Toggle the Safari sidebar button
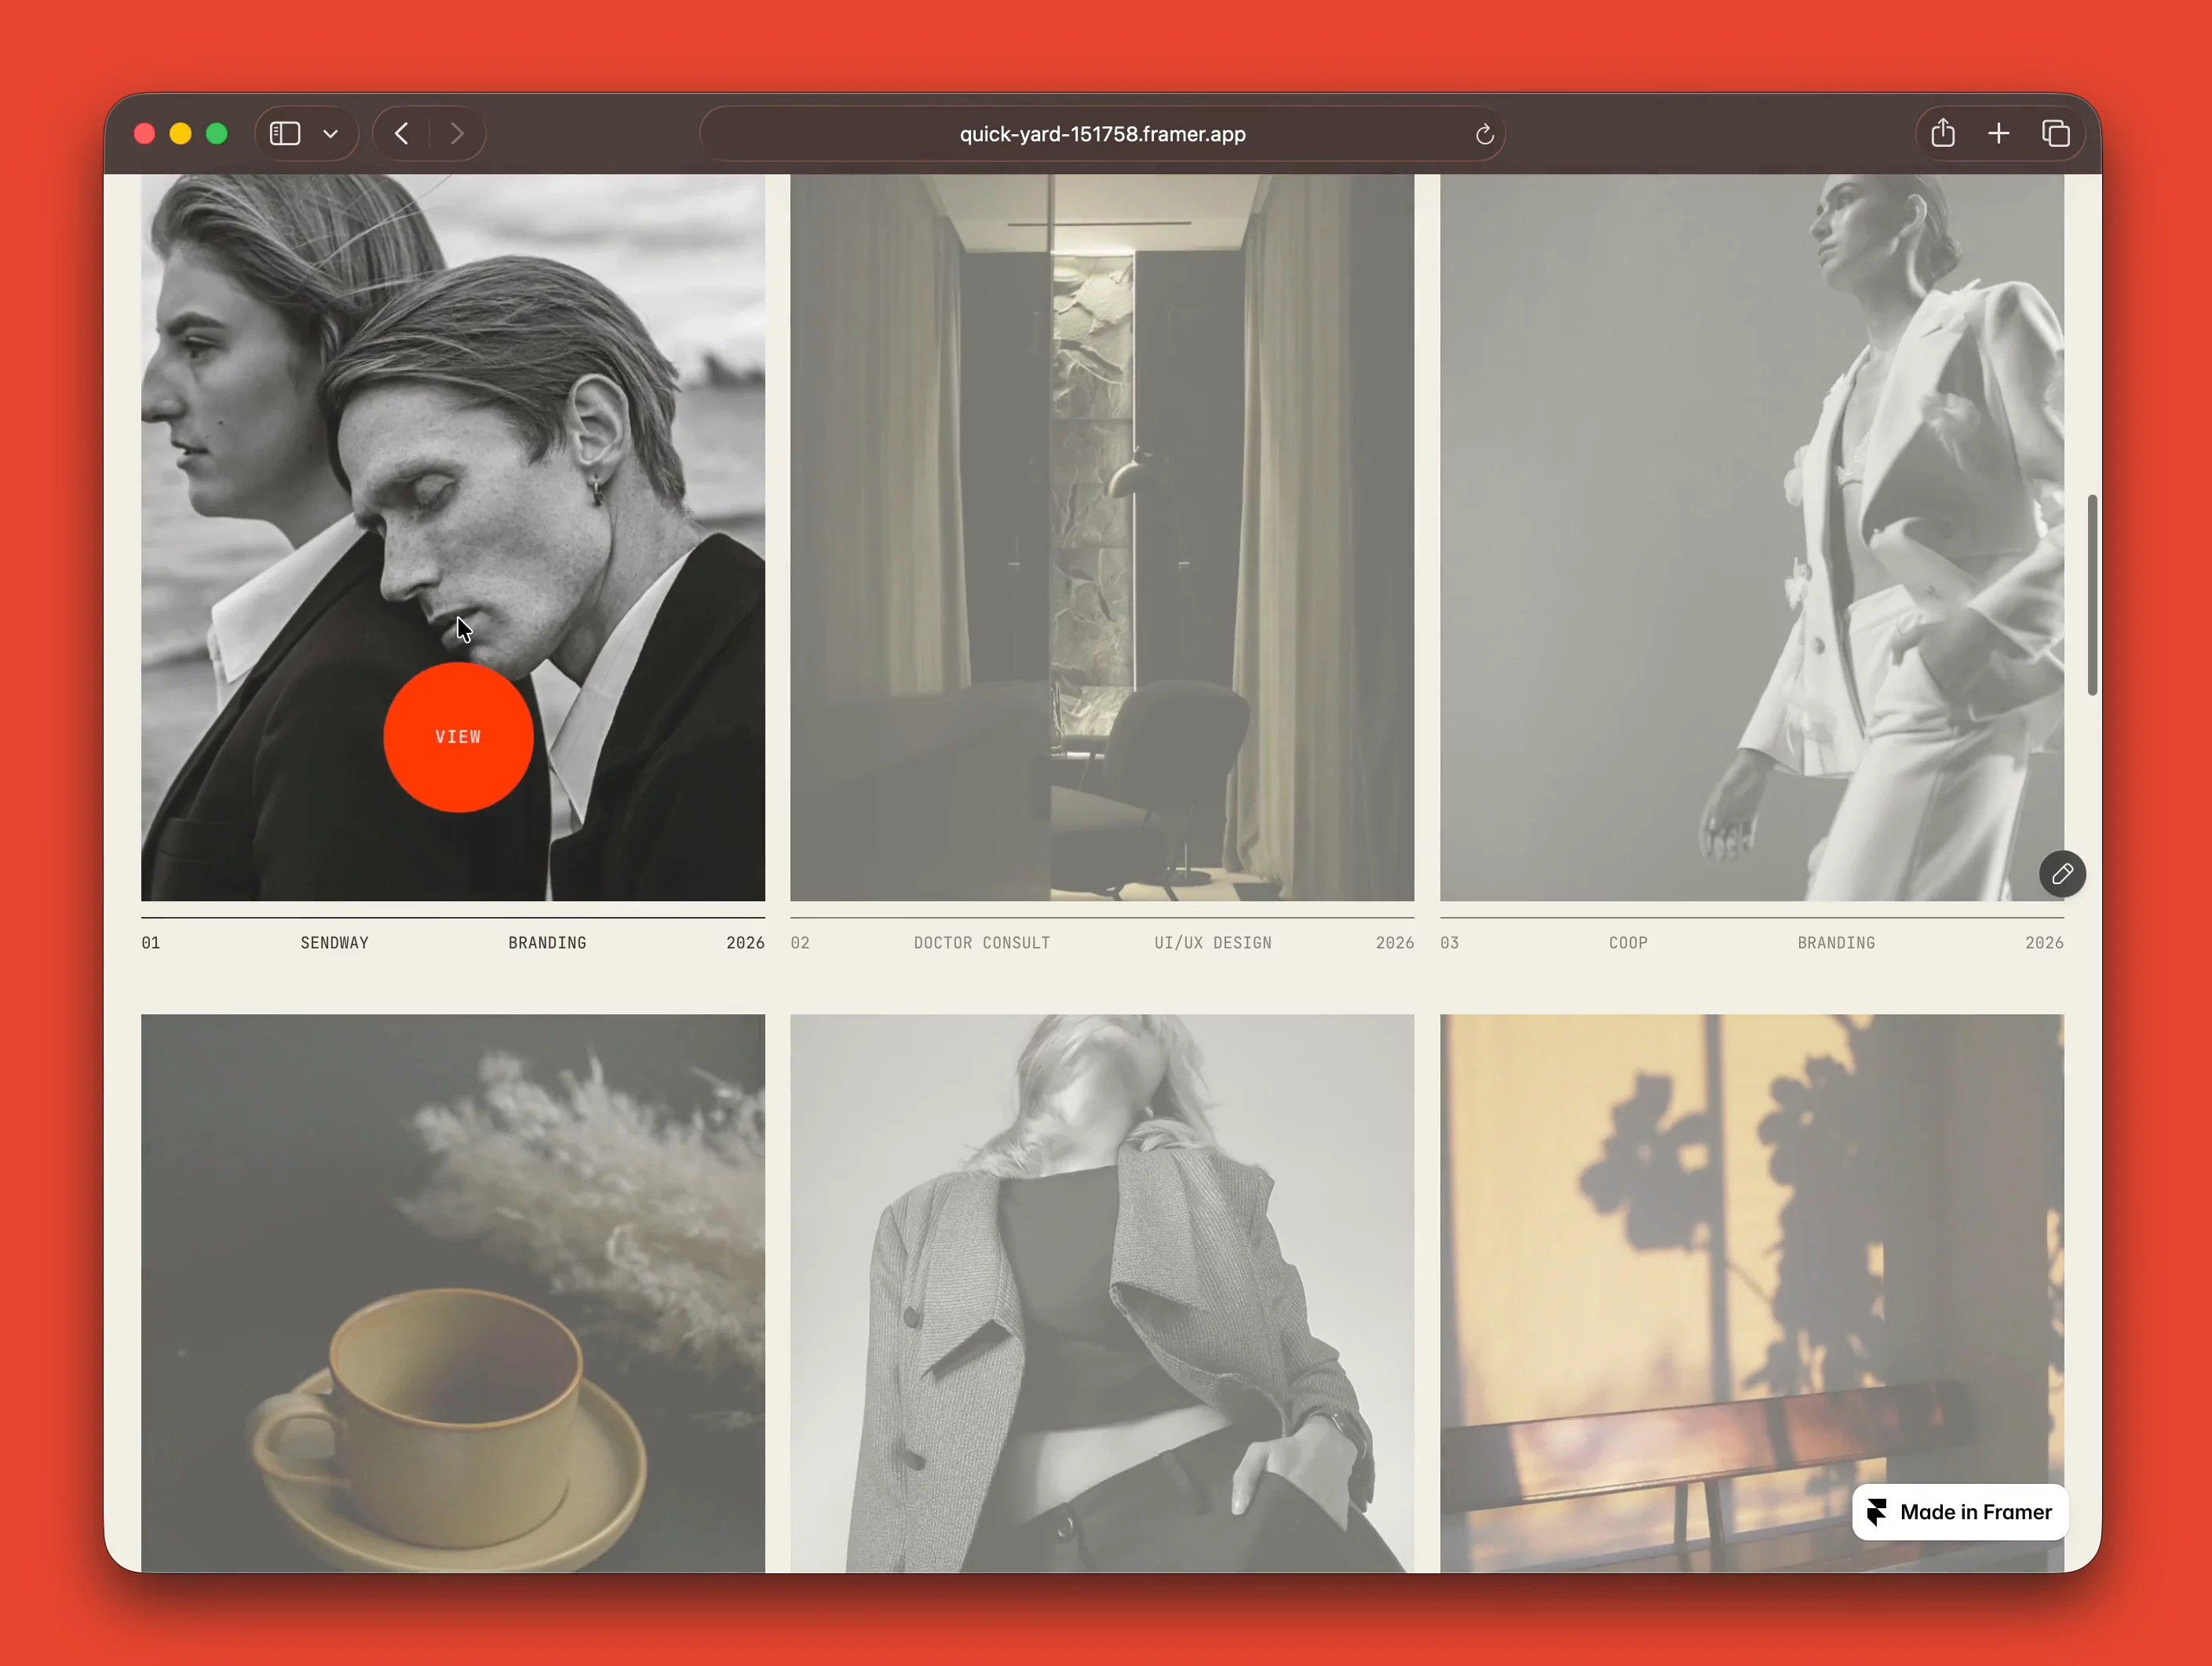This screenshot has height=1666, width=2212. [x=285, y=133]
